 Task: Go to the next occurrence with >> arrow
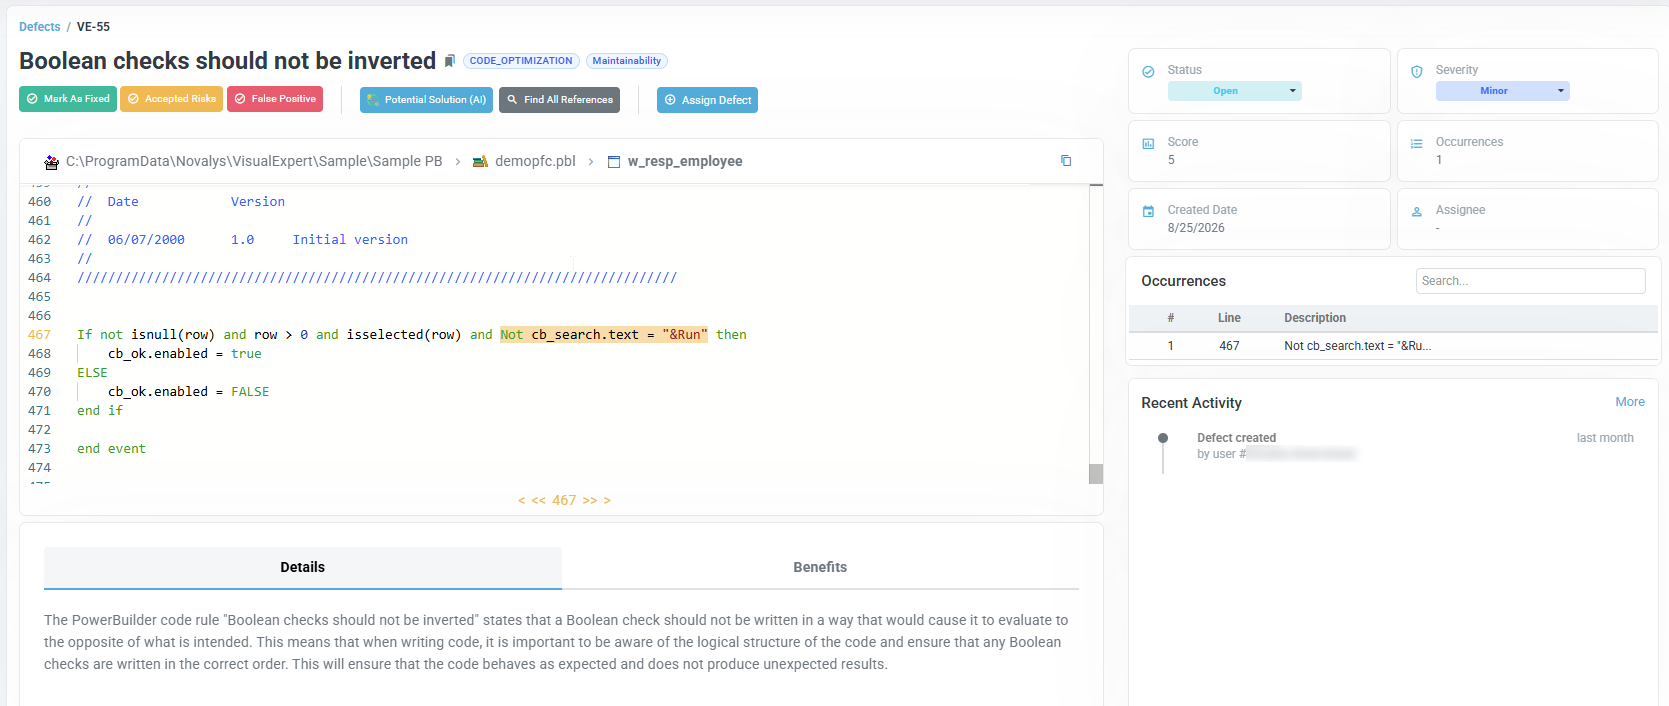pos(590,500)
